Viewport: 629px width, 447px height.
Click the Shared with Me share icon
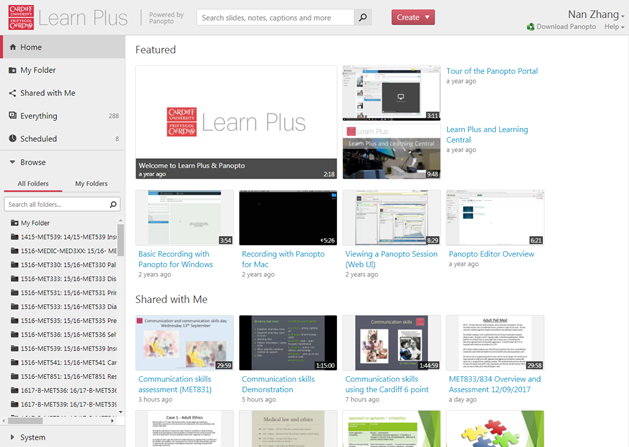(13, 93)
